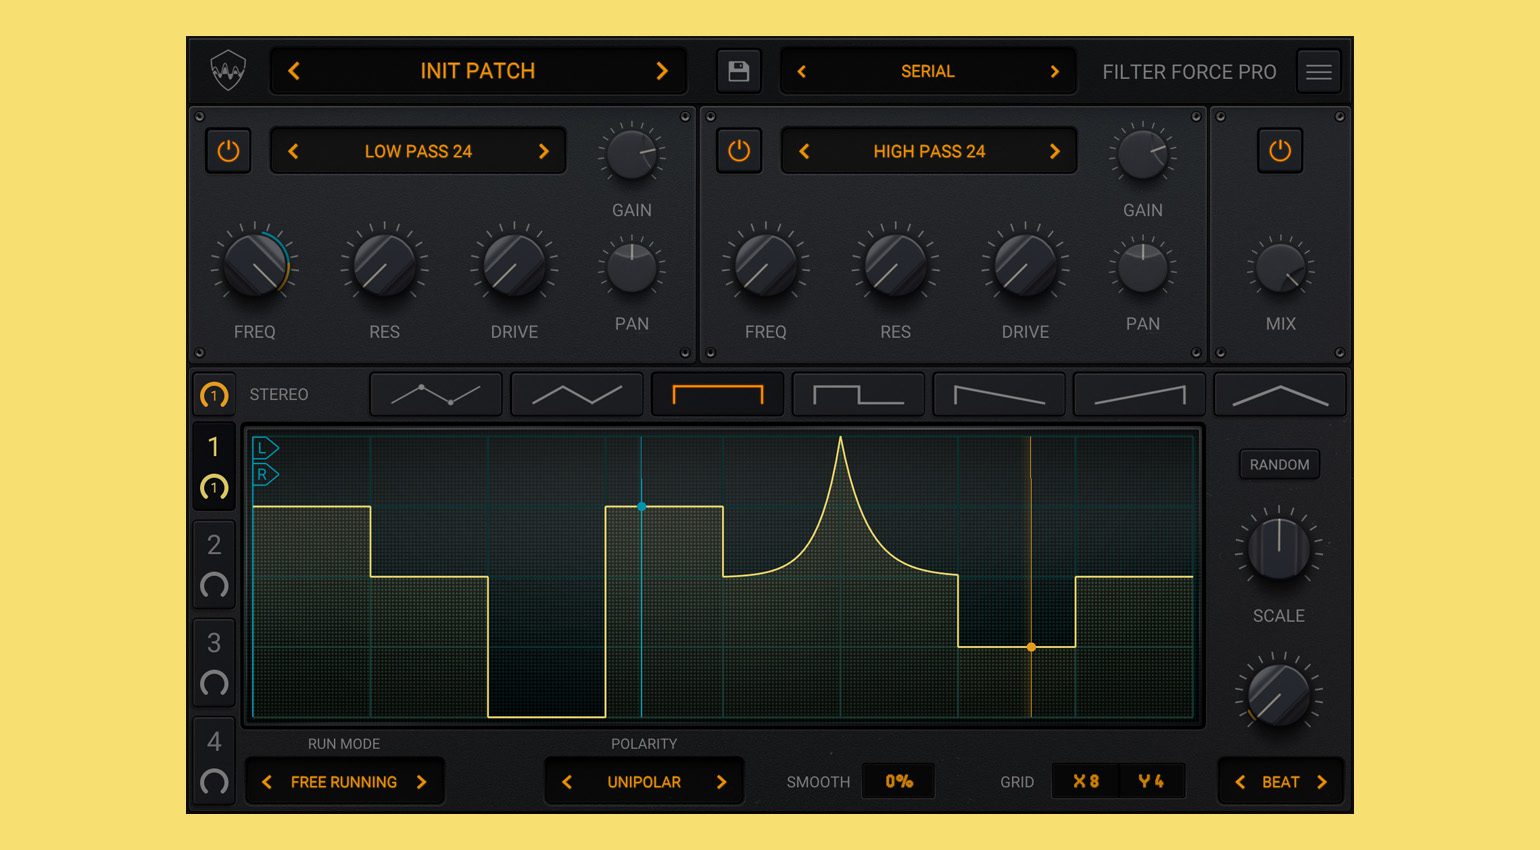Open the hamburger menu icon
Screen dimensions: 1540x850
click(x=1319, y=72)
